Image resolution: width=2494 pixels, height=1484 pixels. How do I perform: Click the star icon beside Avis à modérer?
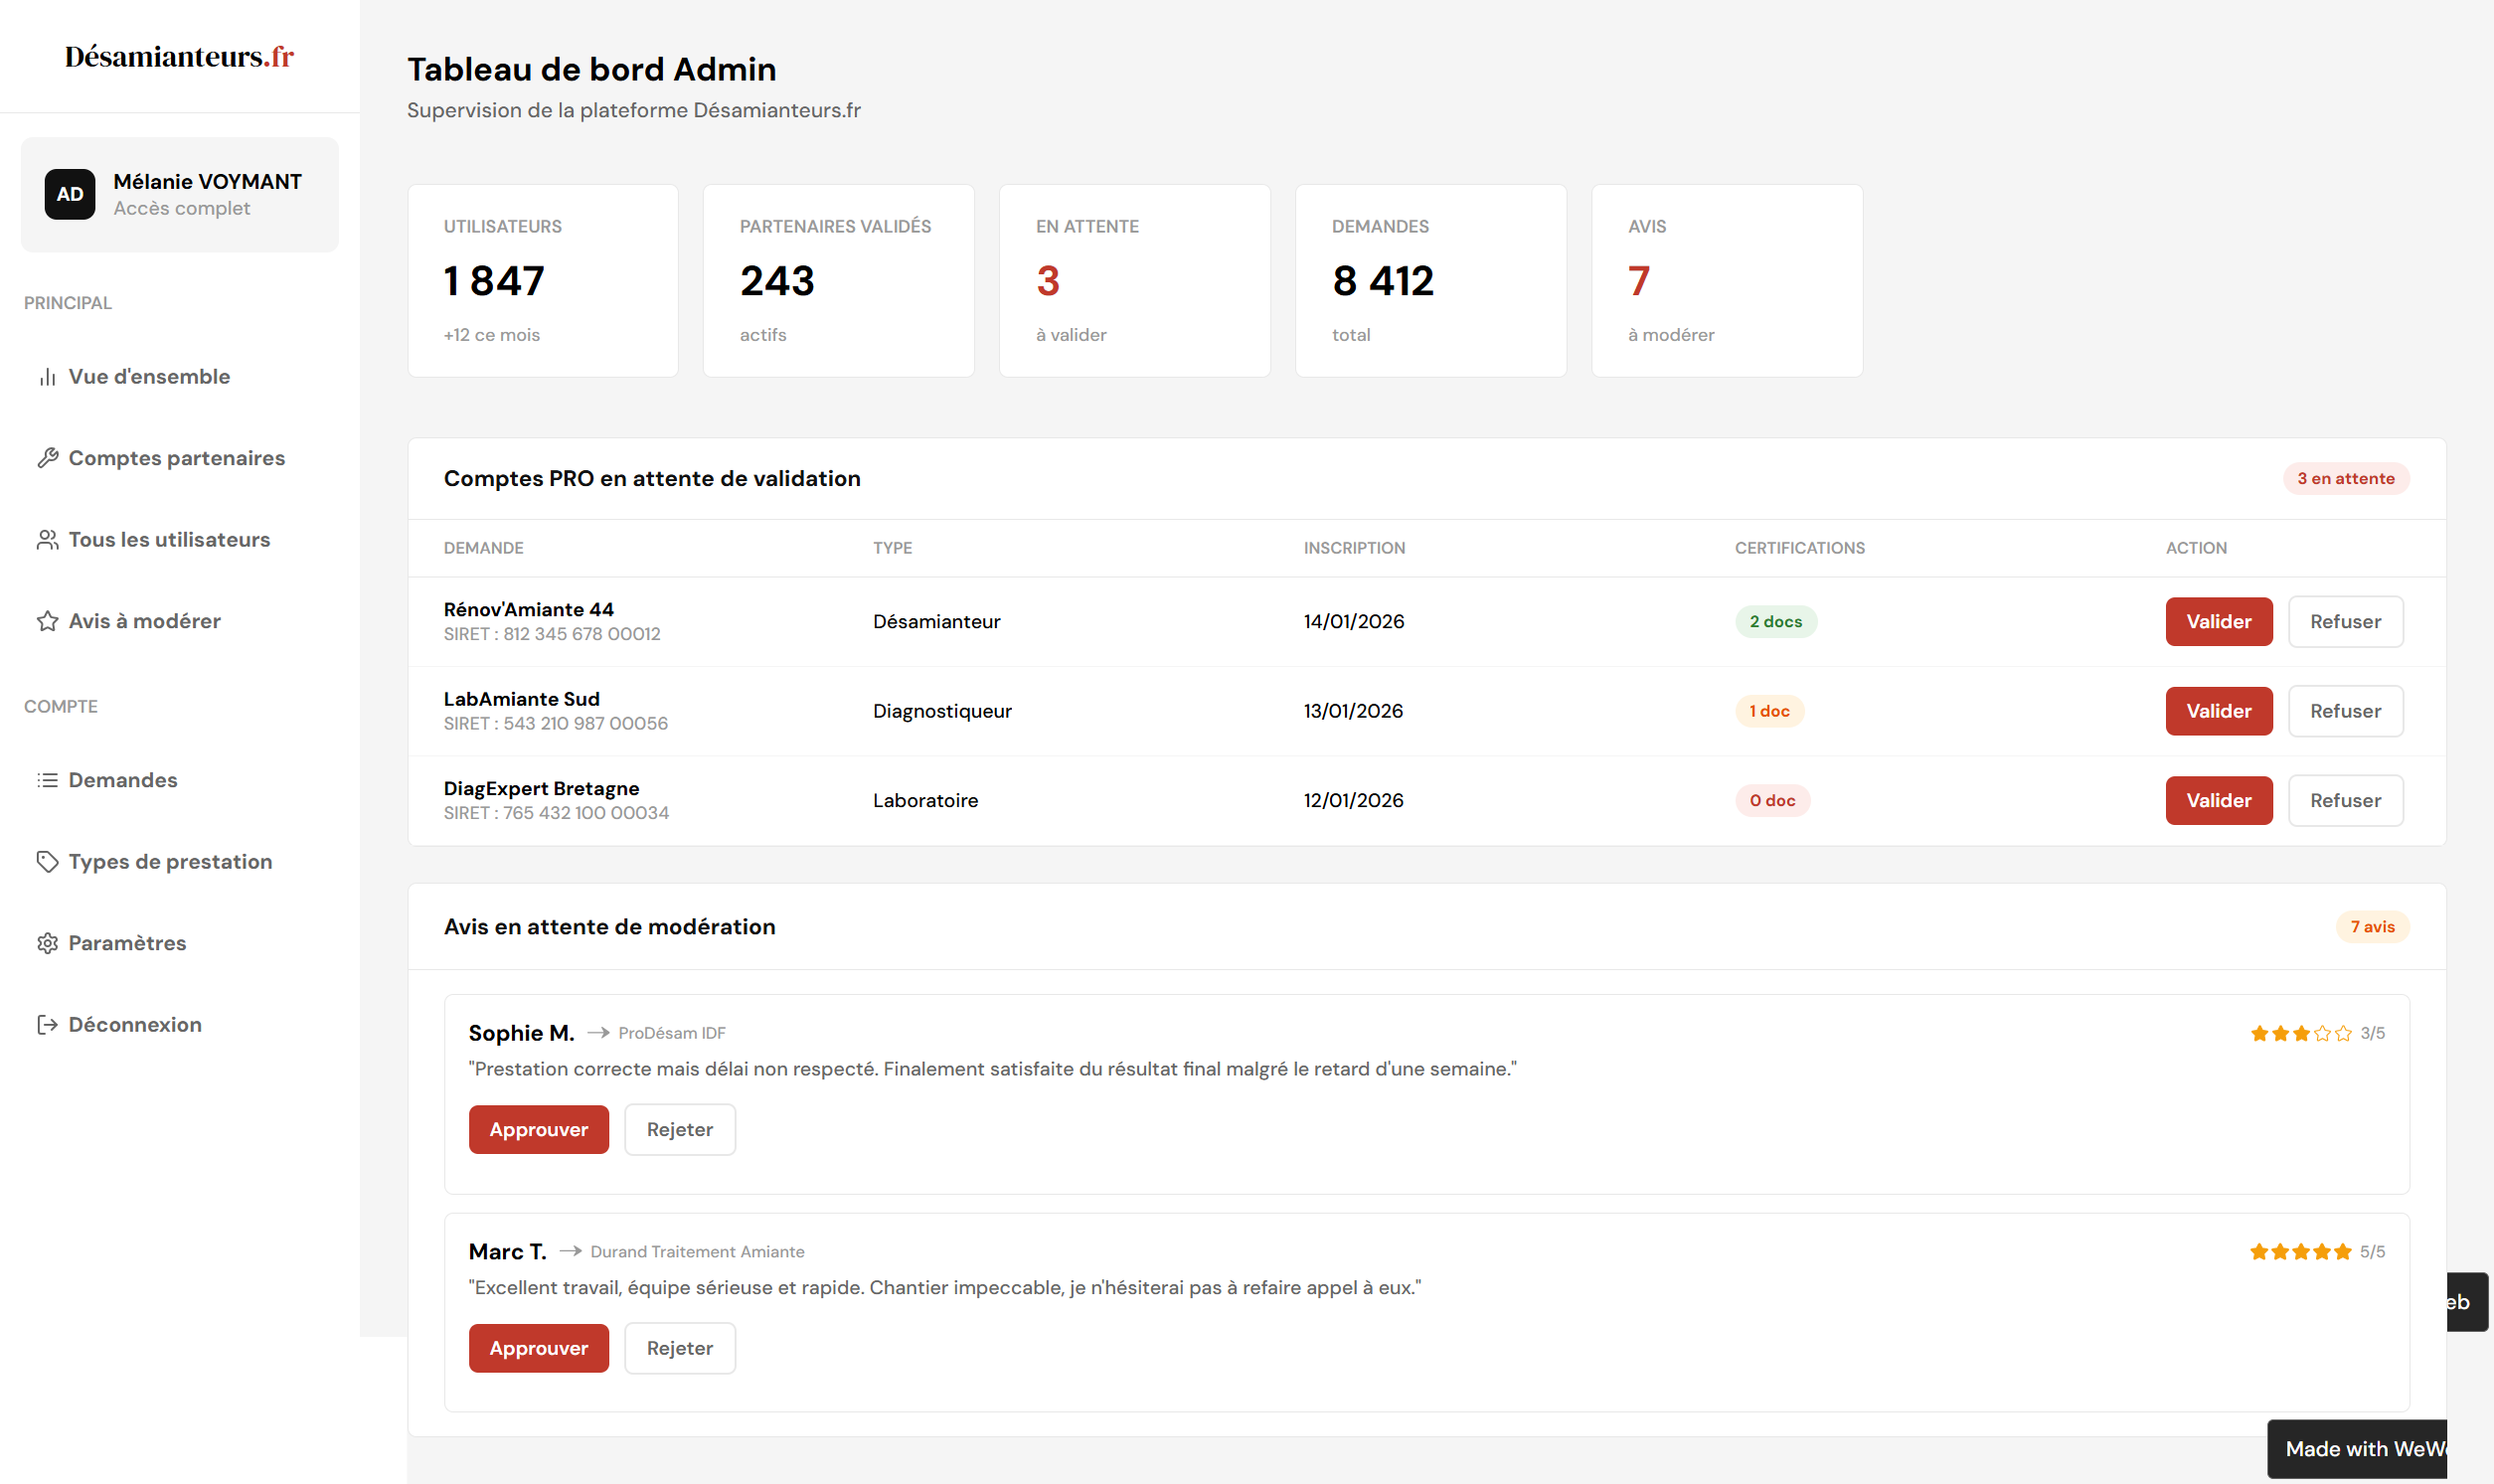click(x=47, y=621)
